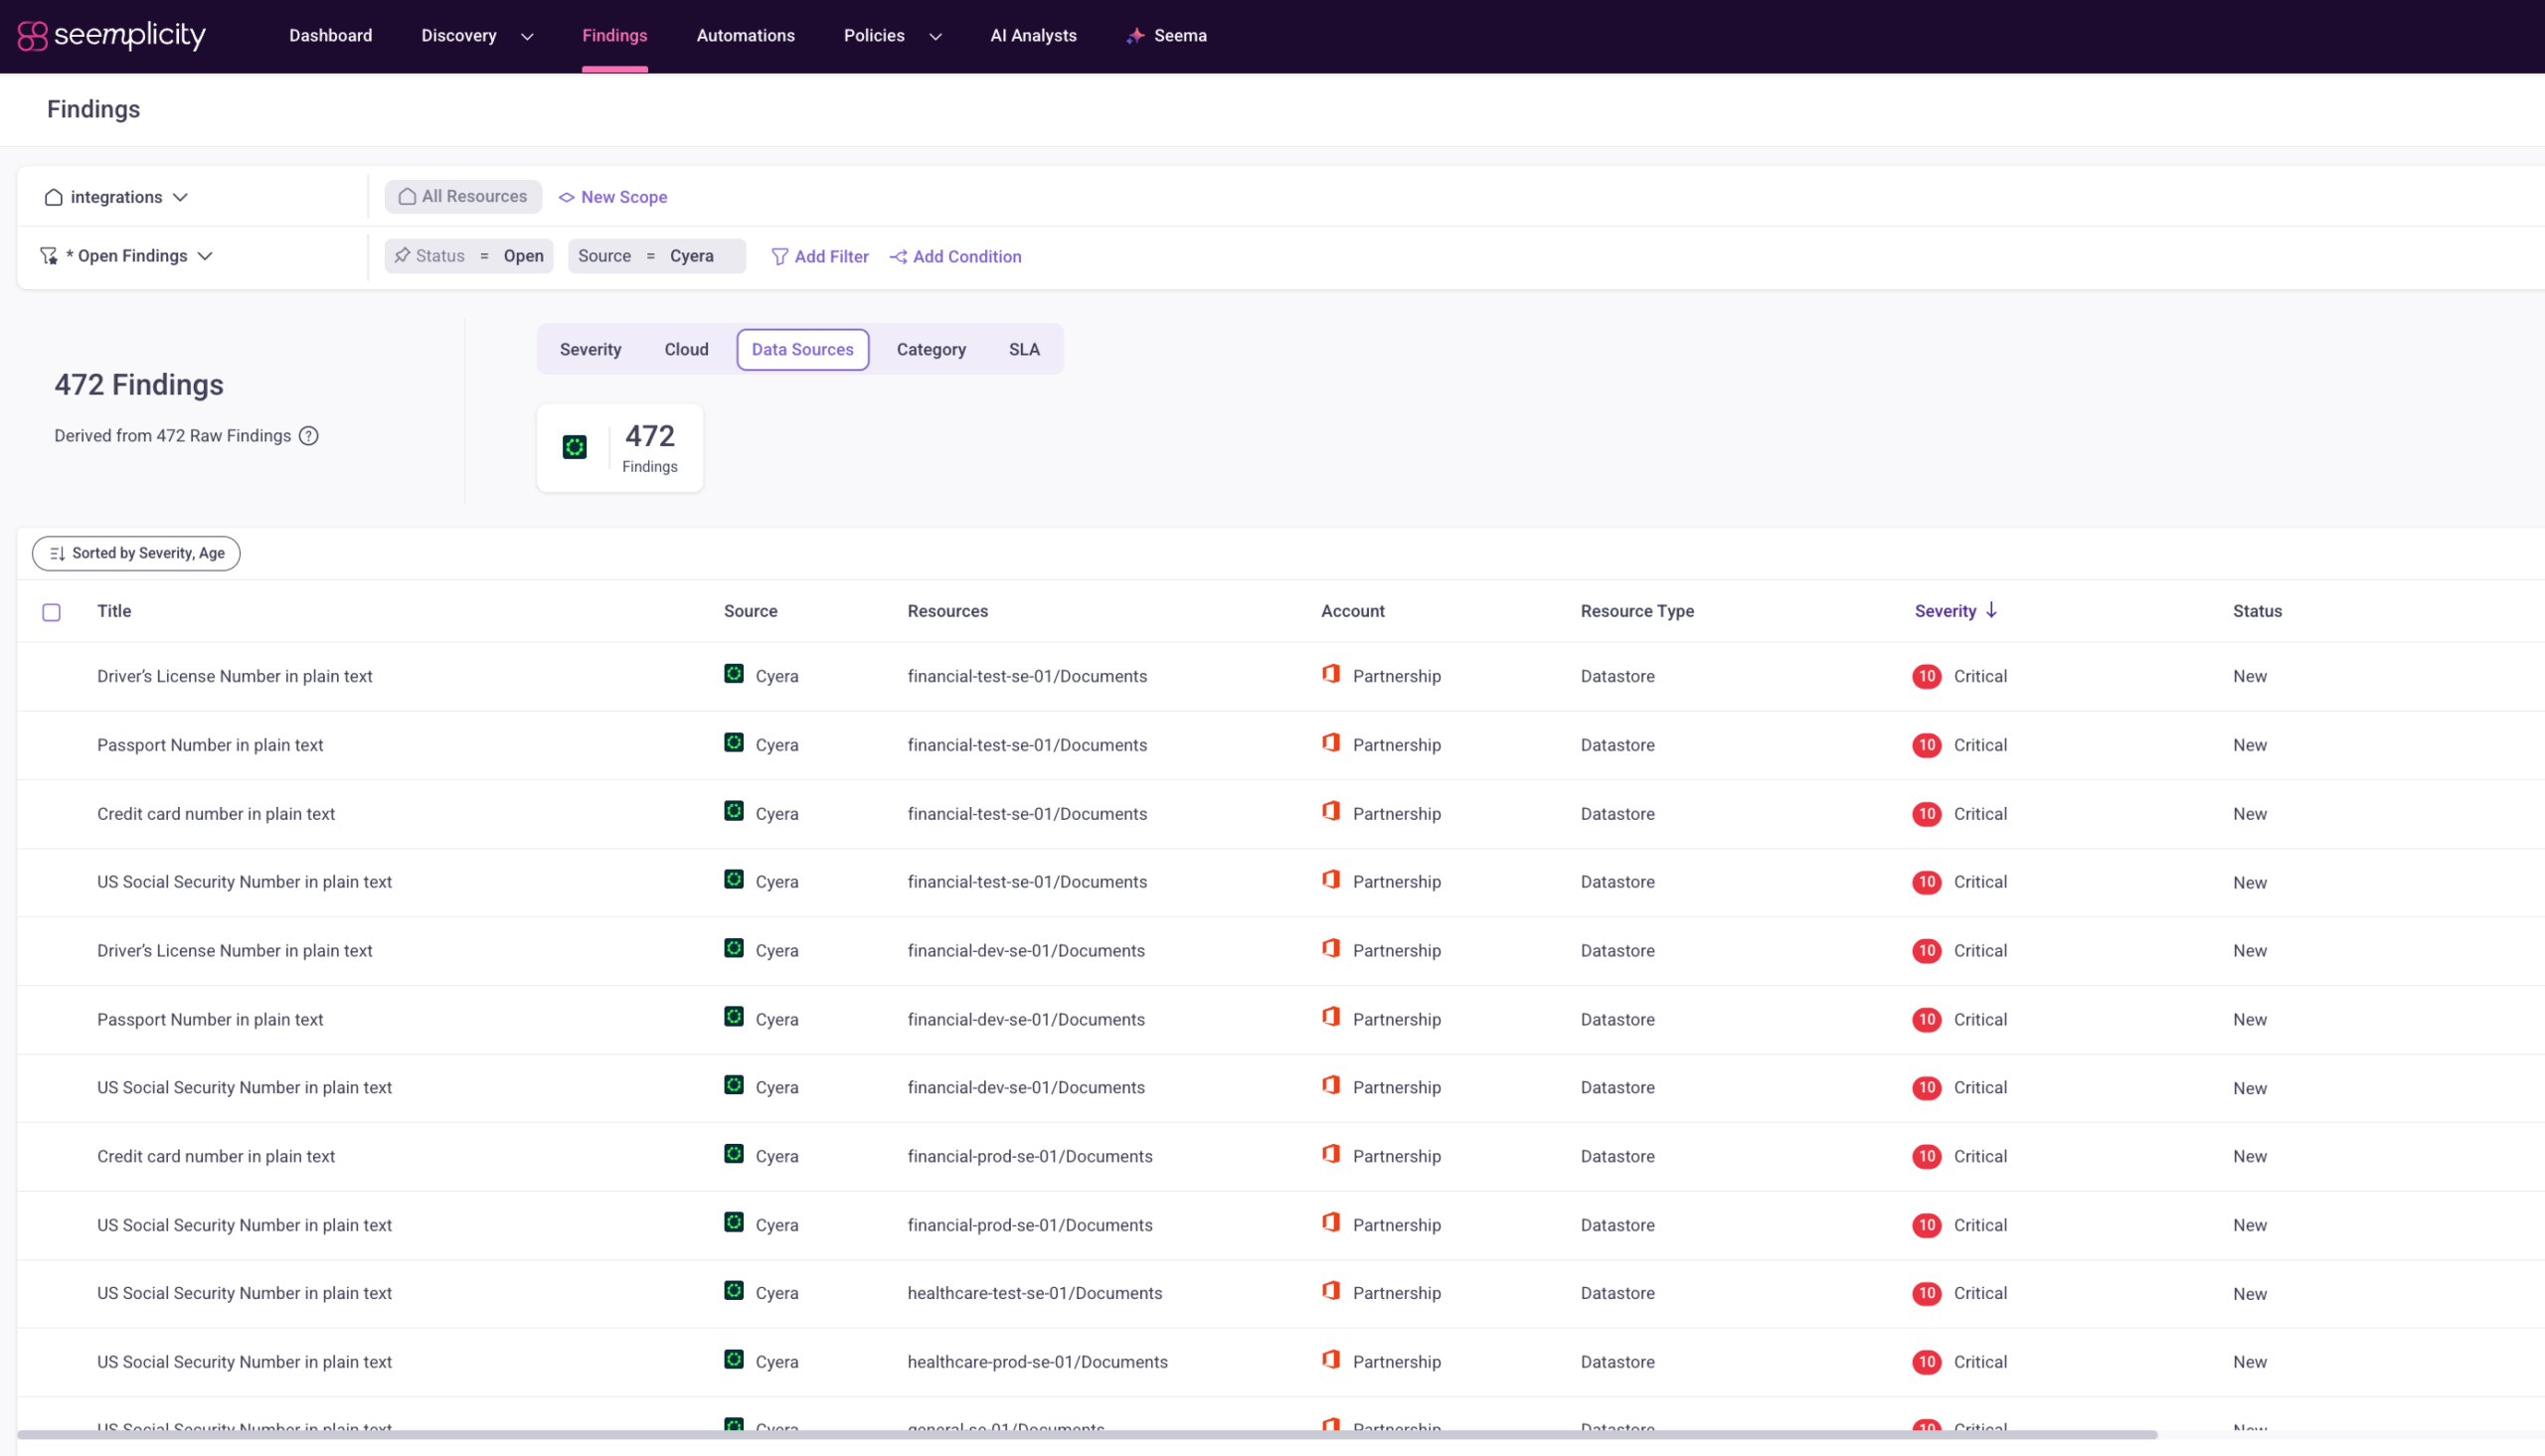The width and height of the screenshot is (2545, 1456).
Task: Expand the Policies menu chevron
Action: (935, 37)
